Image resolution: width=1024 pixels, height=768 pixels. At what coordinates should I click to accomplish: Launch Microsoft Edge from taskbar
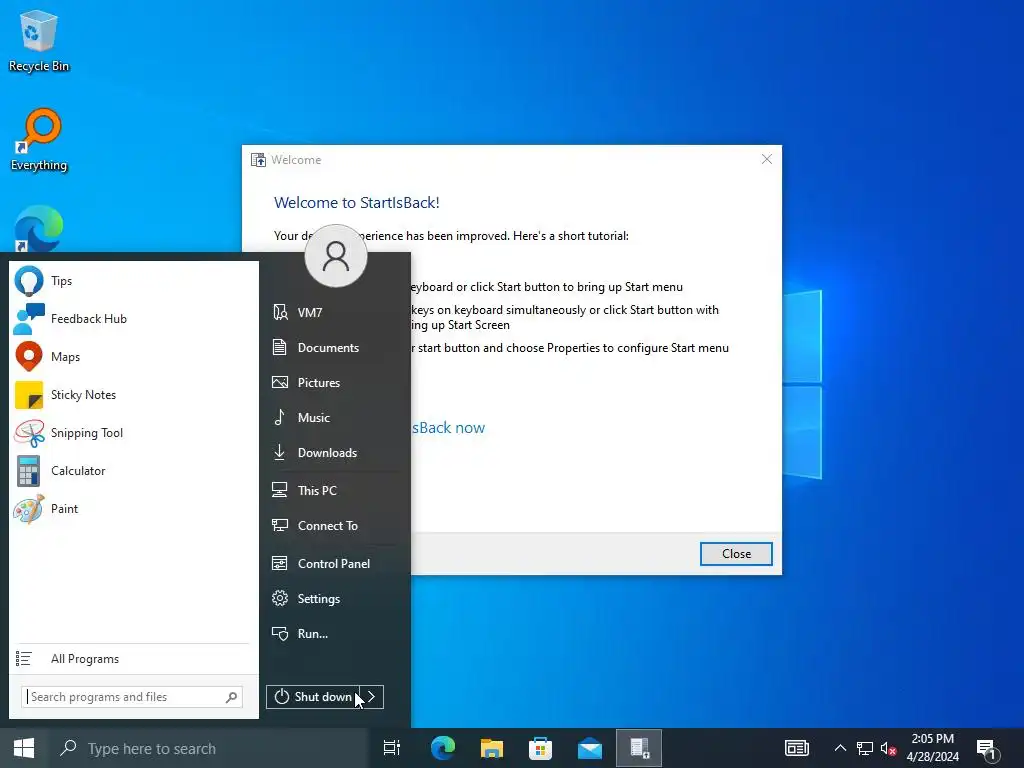click(443, 748)
